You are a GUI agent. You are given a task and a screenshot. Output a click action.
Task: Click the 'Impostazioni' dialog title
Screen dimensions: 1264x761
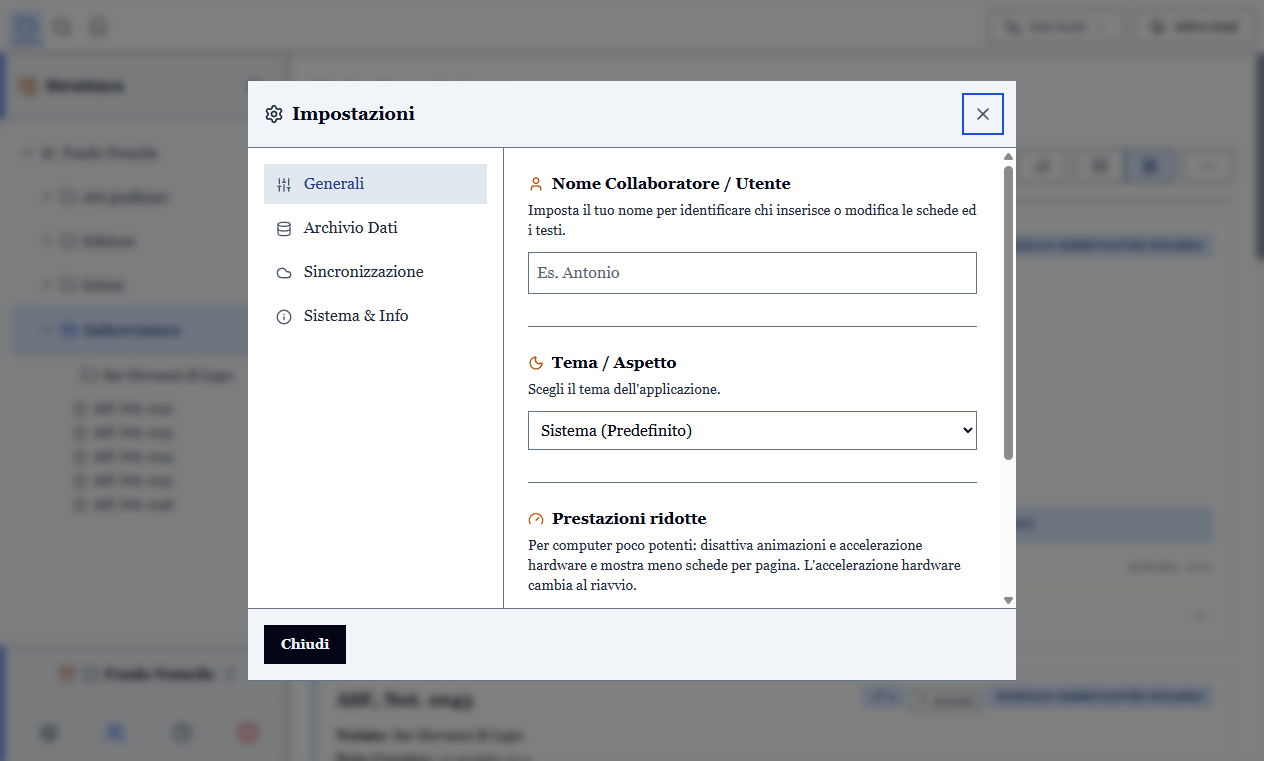coord(353,114)
